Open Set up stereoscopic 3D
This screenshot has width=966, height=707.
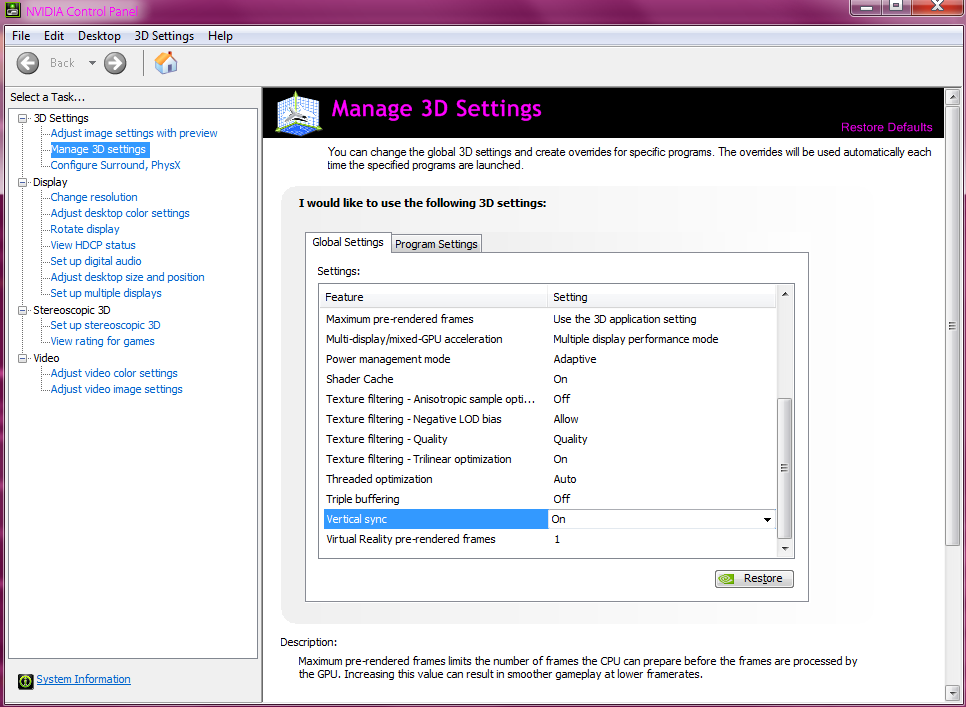click(x=105, y=325)
